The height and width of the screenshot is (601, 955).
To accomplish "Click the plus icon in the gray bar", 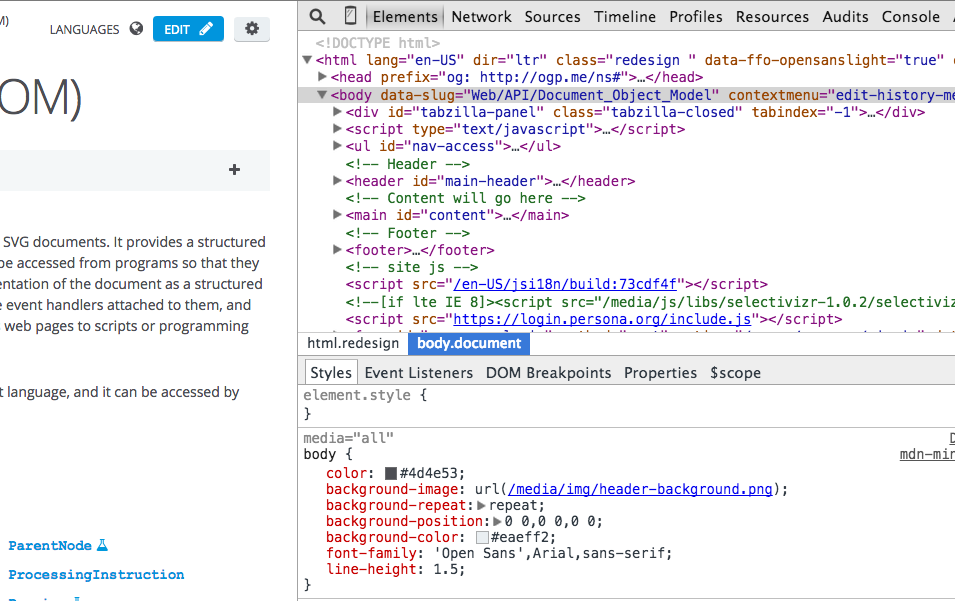I will (x=234, y=170).
